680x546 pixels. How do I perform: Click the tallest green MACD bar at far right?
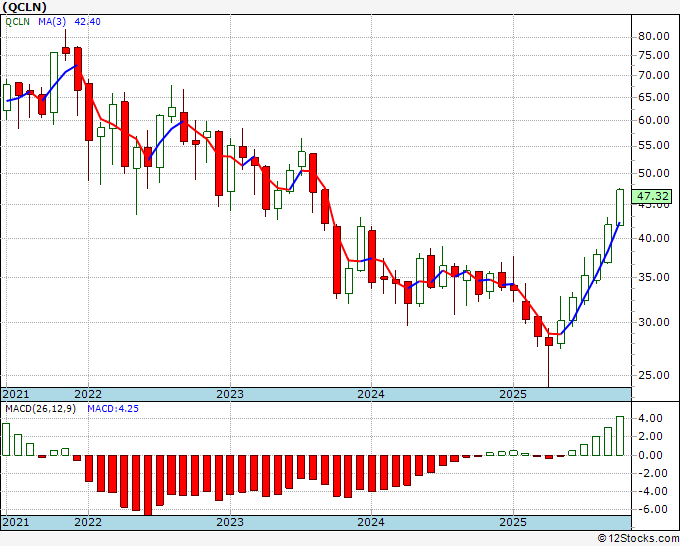620,436
